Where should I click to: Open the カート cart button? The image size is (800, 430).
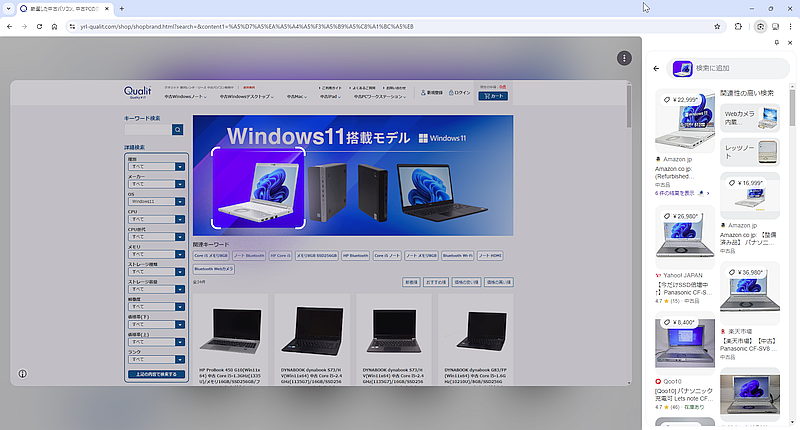(x=493, y=96)
